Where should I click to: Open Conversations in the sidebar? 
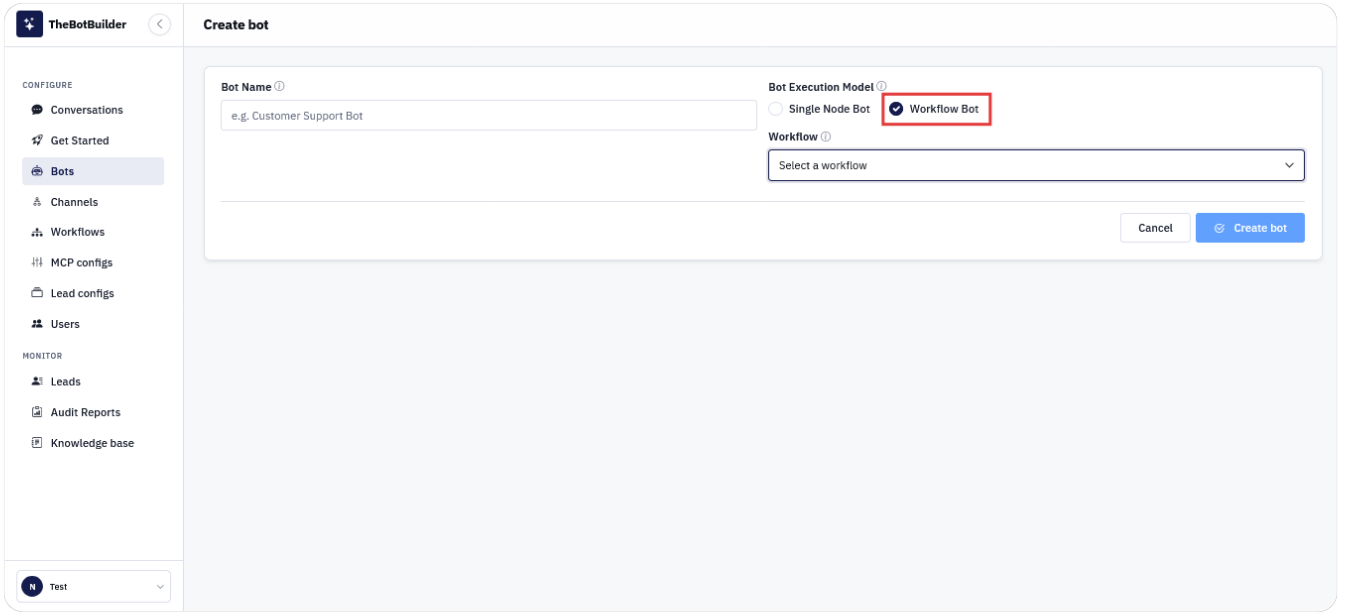click(93, 110)
